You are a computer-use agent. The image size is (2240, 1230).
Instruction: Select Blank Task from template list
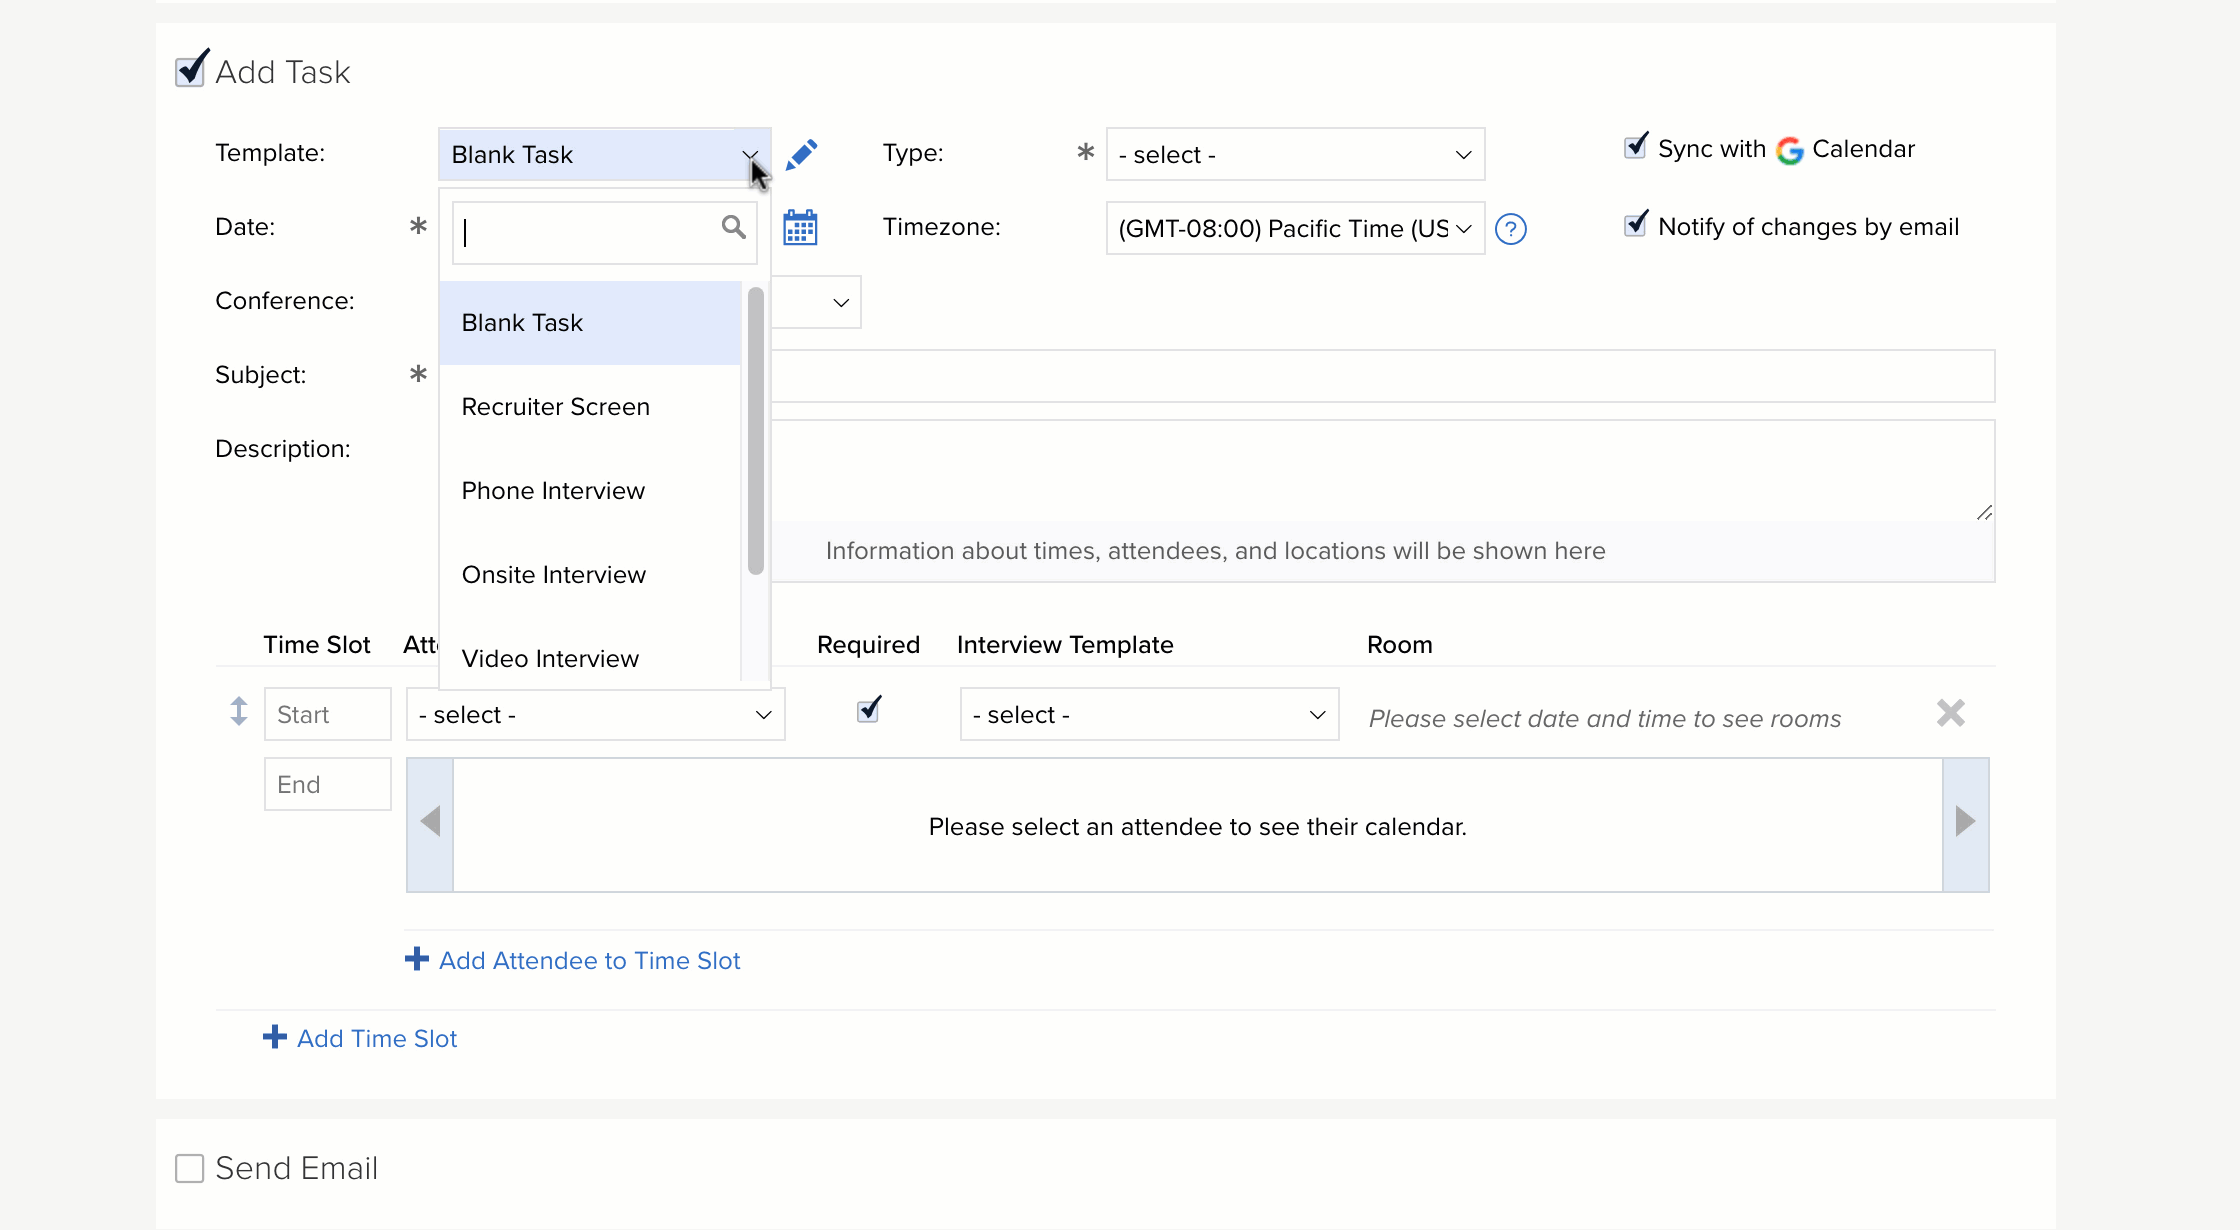coord(590,323)
